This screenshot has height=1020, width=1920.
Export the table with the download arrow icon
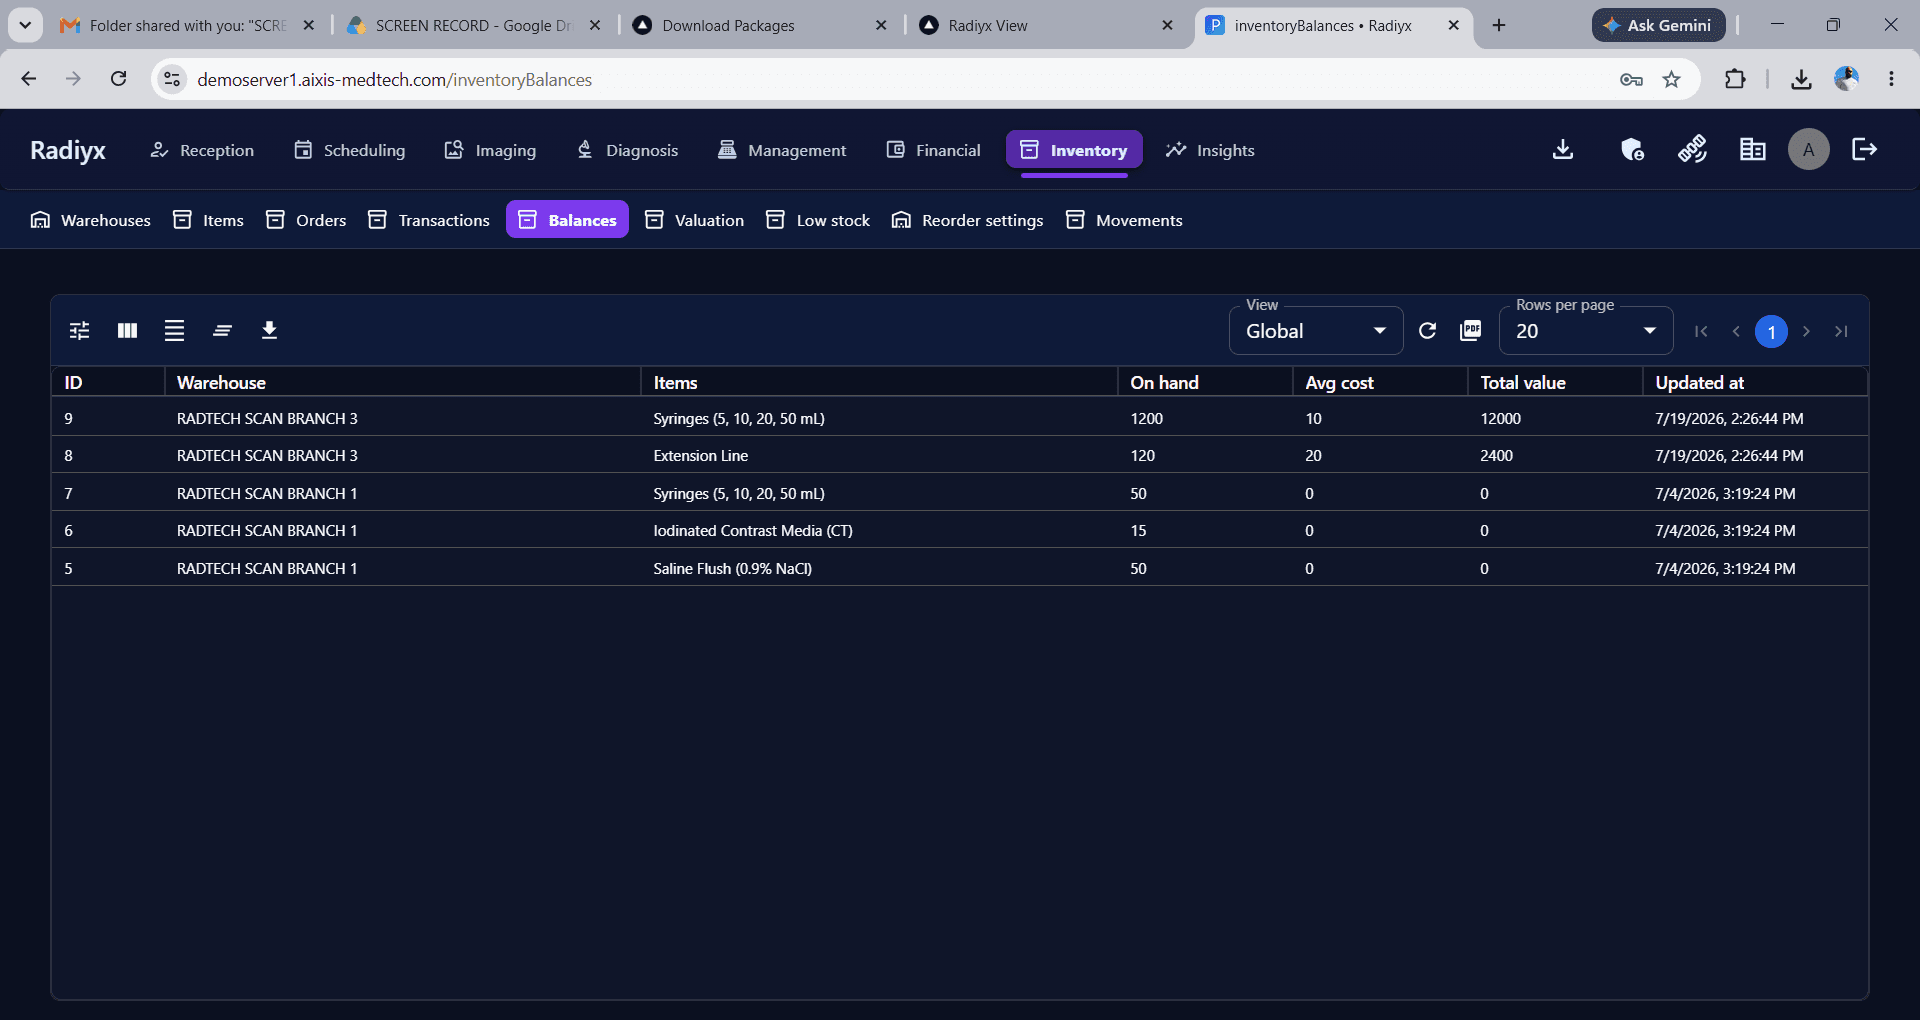(x=269, y=330)
